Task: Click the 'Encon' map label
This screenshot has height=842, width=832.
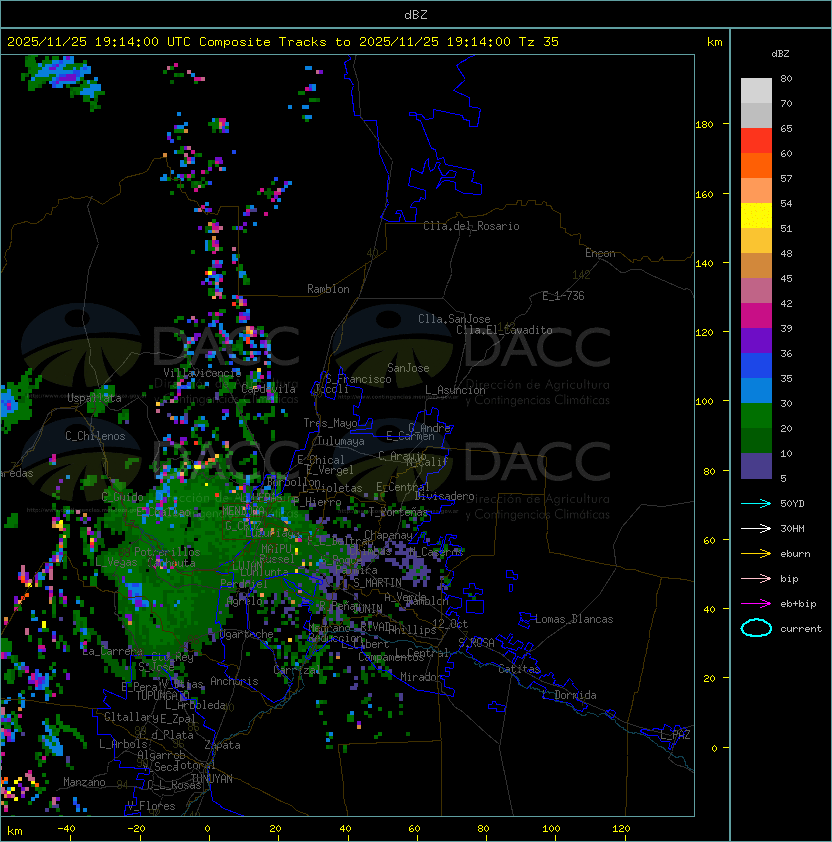Action: pos(600,253)
